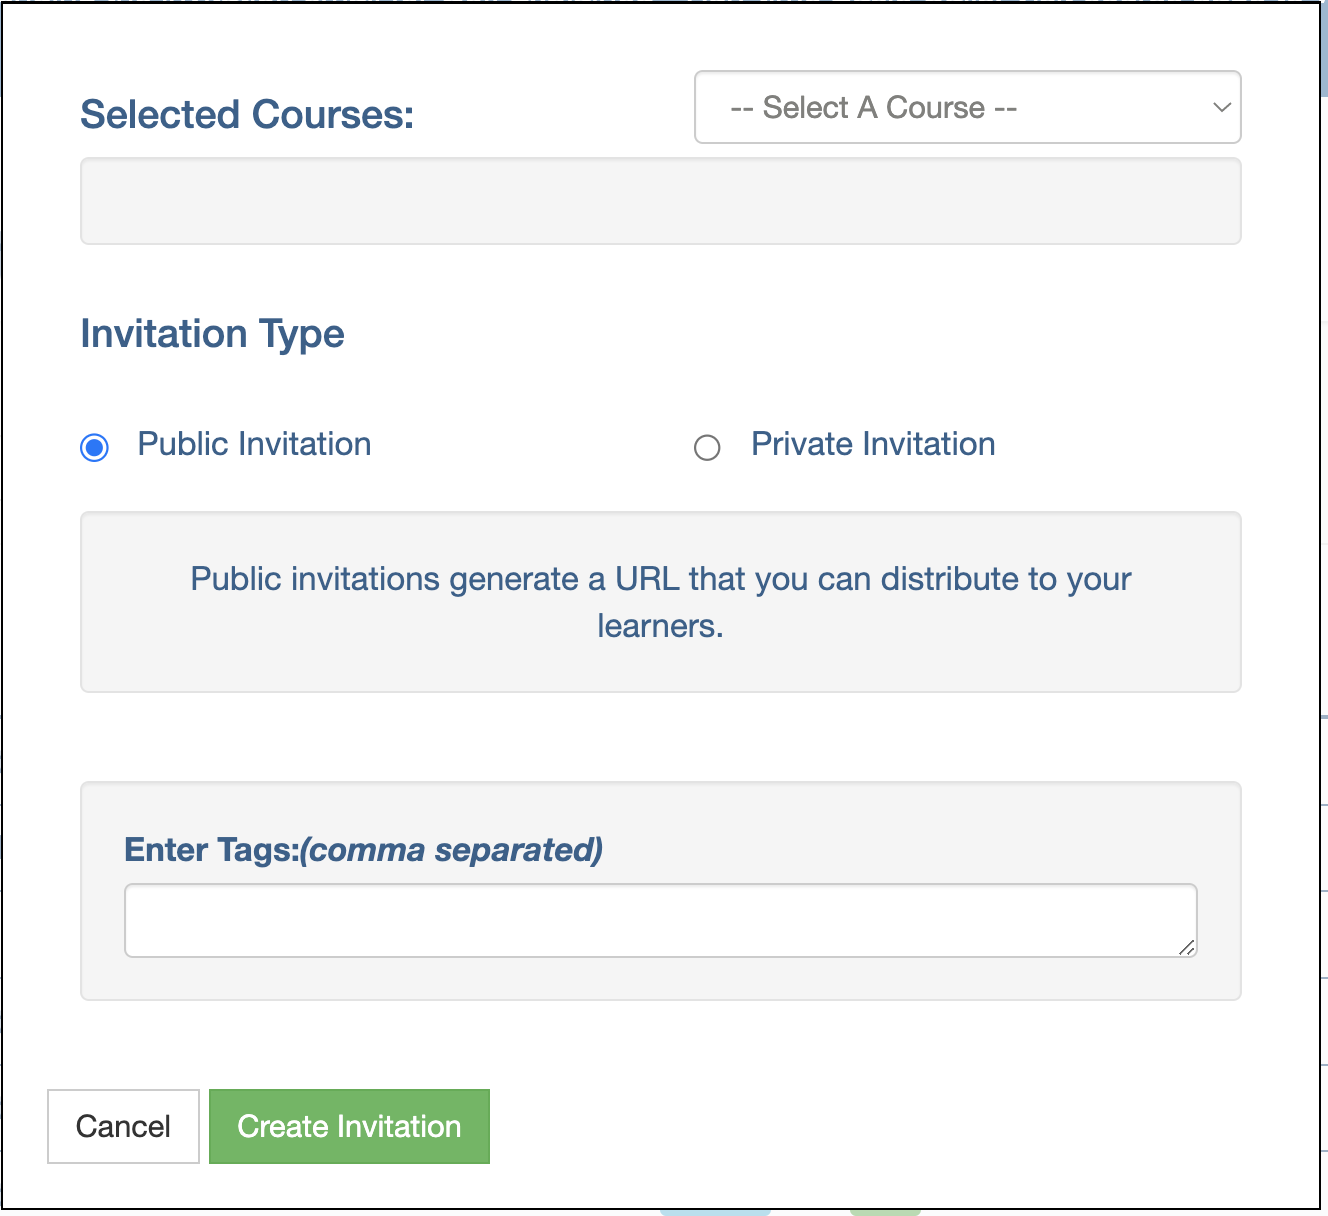This screenshot has width=1328, height=1216.
Task: Click the 'Public Invitation' label text
Action: pos(254,444)
